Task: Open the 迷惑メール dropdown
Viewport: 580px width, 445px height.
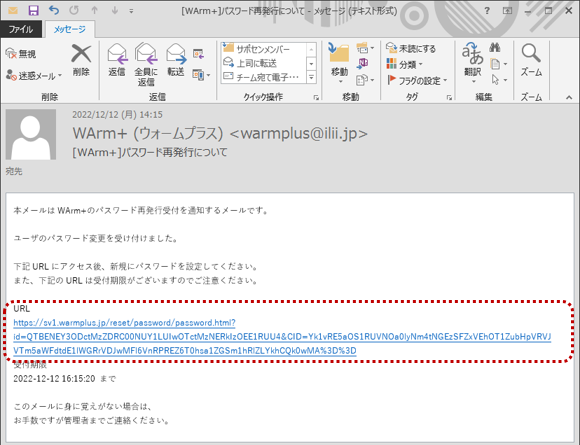Action: click(34, 75)
